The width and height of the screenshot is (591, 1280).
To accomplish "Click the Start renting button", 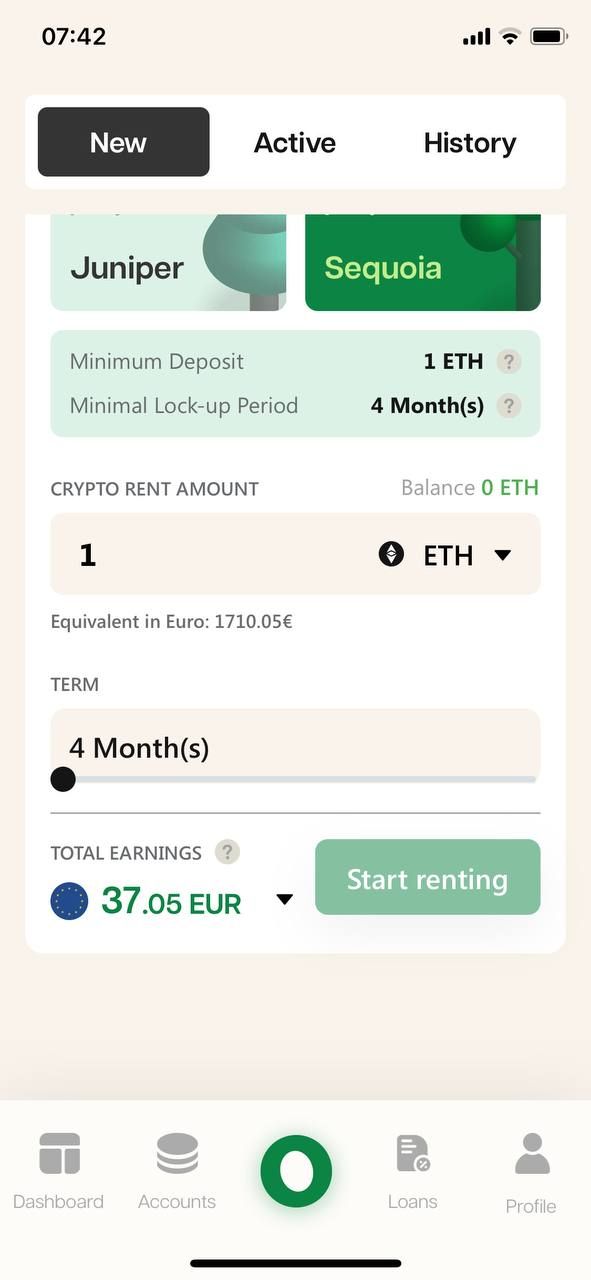I will click(x=428, y=877).
